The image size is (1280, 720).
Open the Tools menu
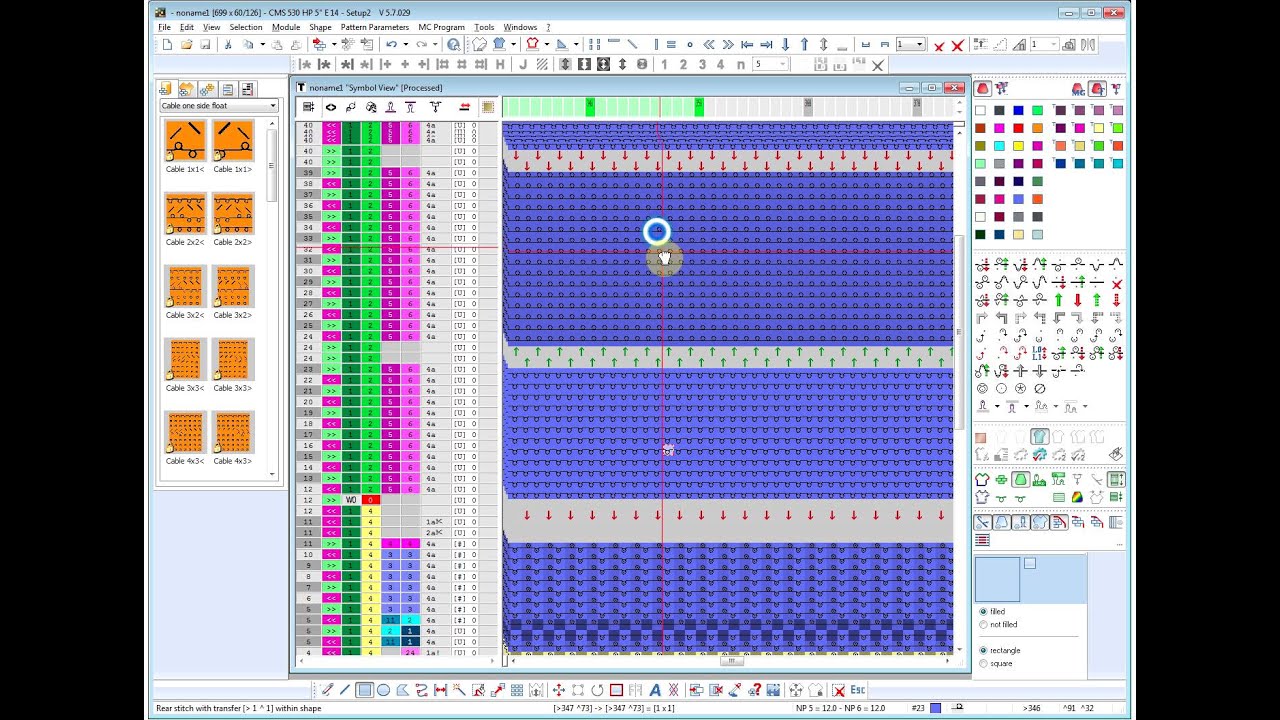click(484, 27)
